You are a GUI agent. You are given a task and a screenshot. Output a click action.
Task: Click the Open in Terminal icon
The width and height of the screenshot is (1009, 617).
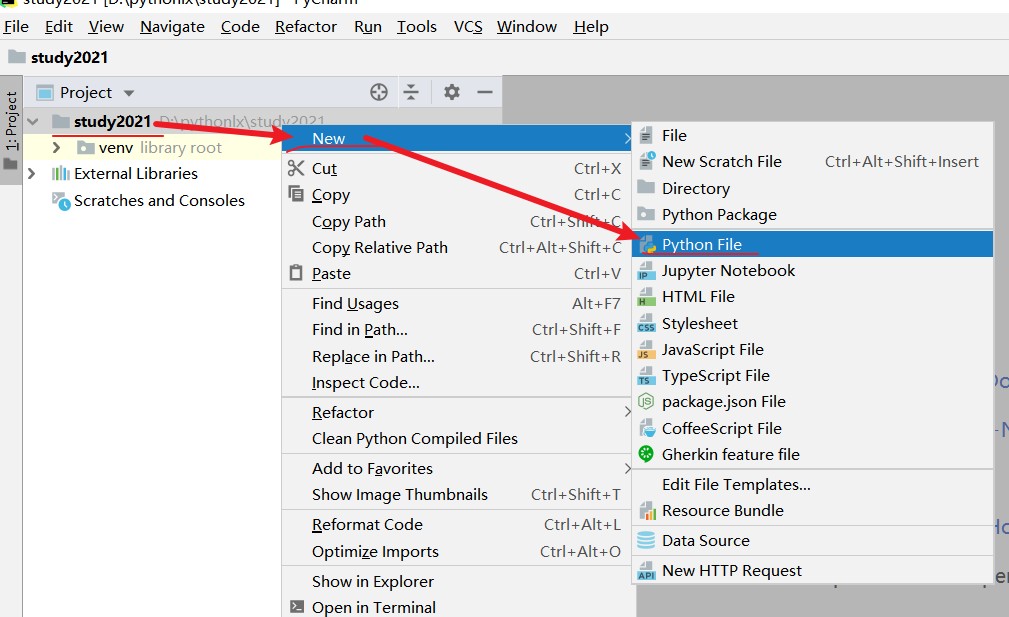pos(297,606)
